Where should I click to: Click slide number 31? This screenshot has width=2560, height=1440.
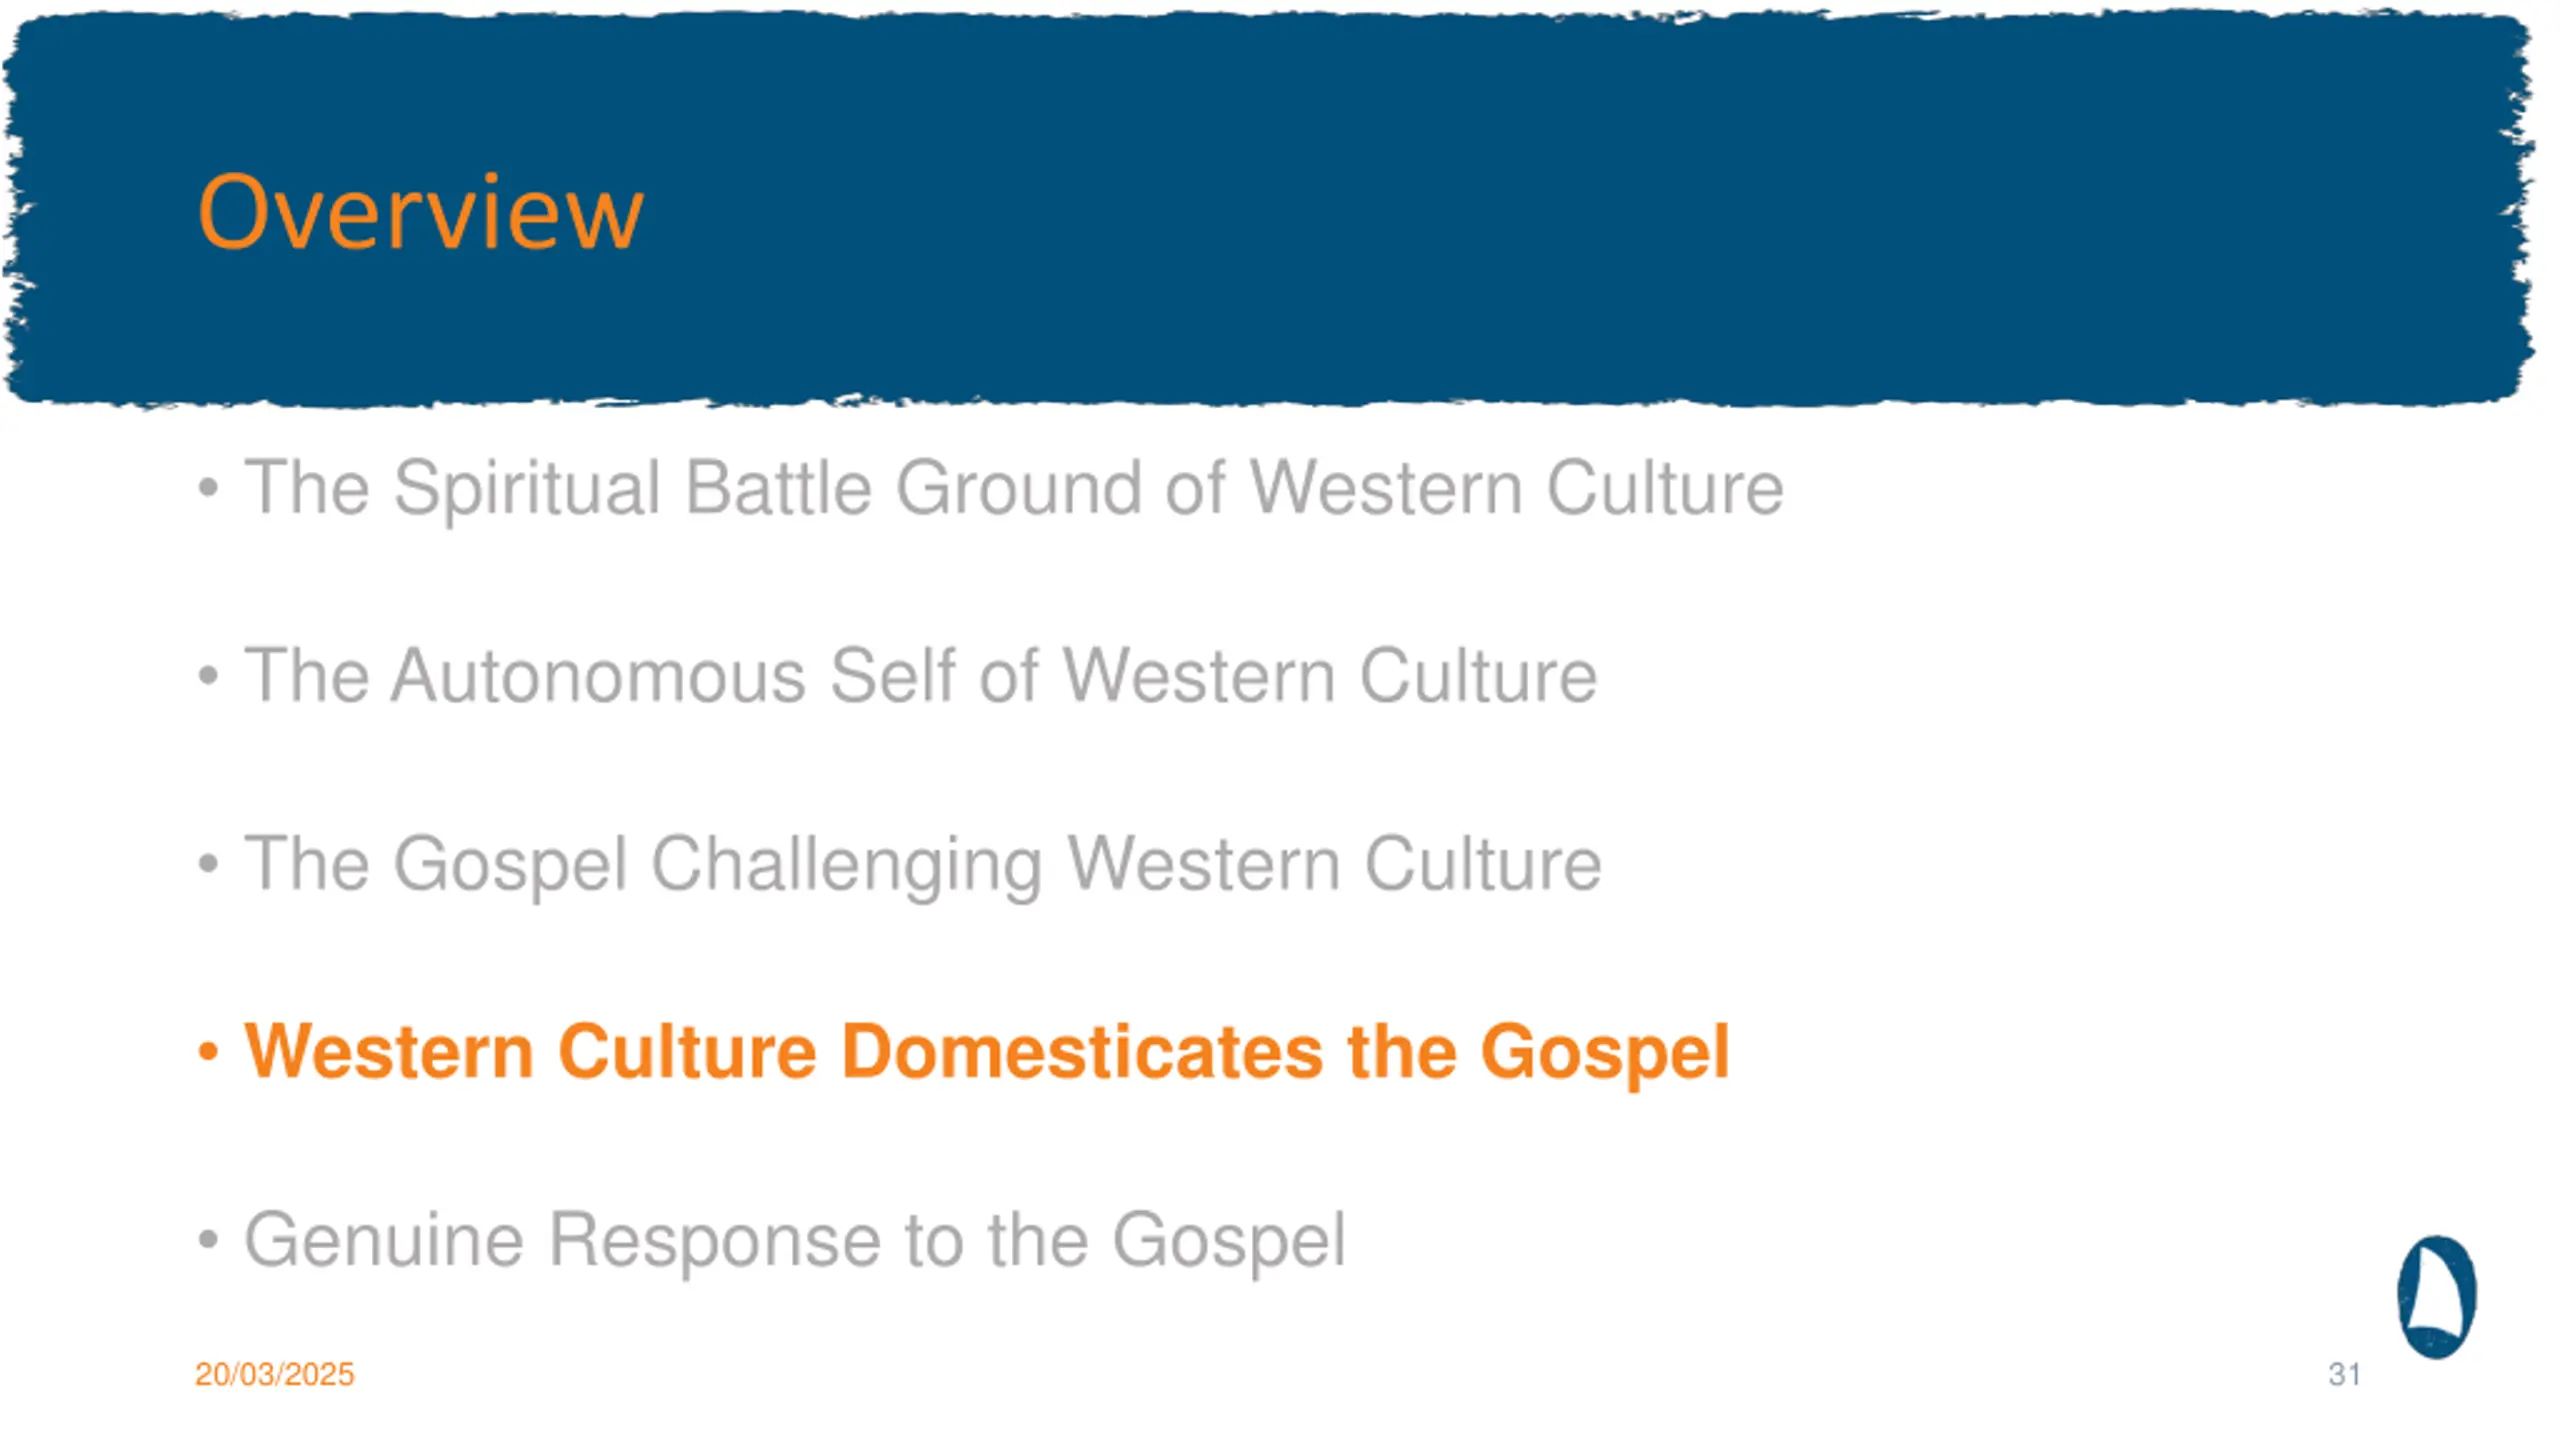(2344, 1374)
